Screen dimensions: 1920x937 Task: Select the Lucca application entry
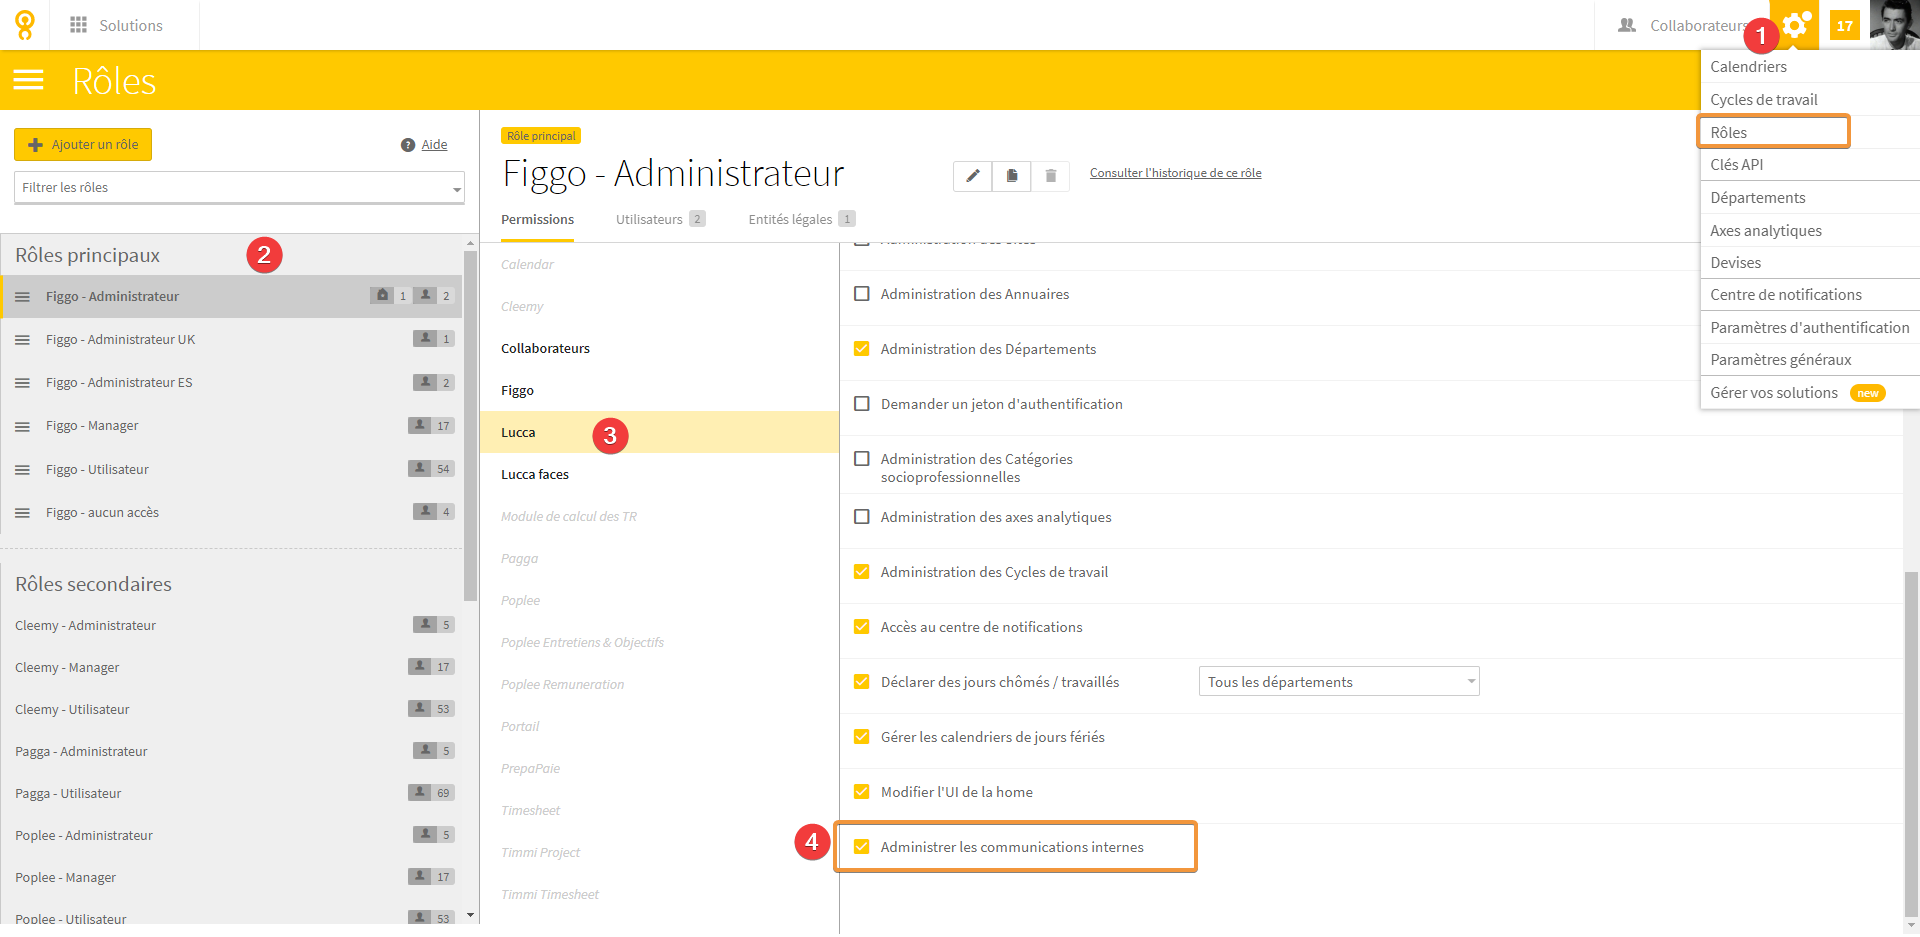click(660, 433)
